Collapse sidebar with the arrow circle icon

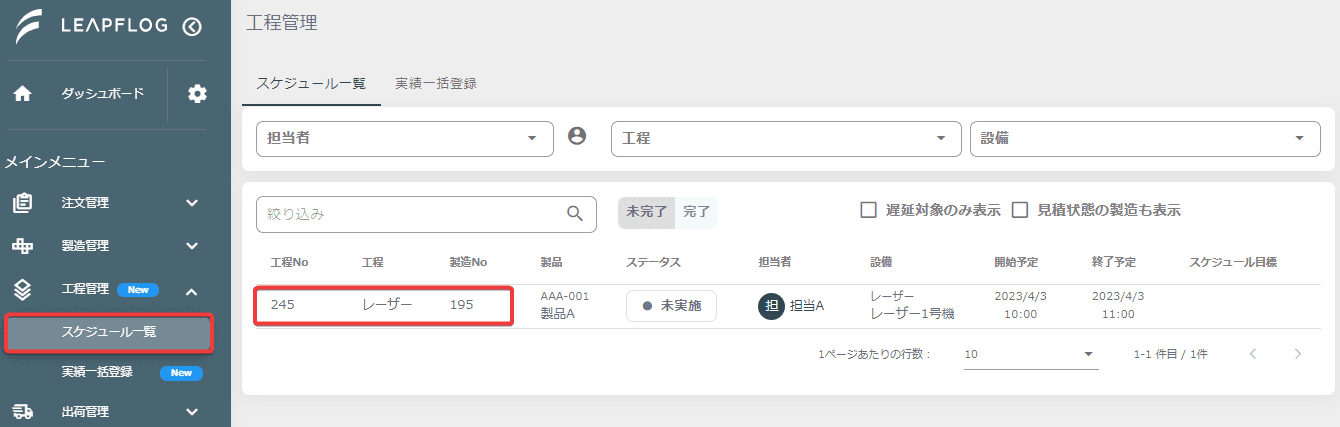click(x=193, y=27)
